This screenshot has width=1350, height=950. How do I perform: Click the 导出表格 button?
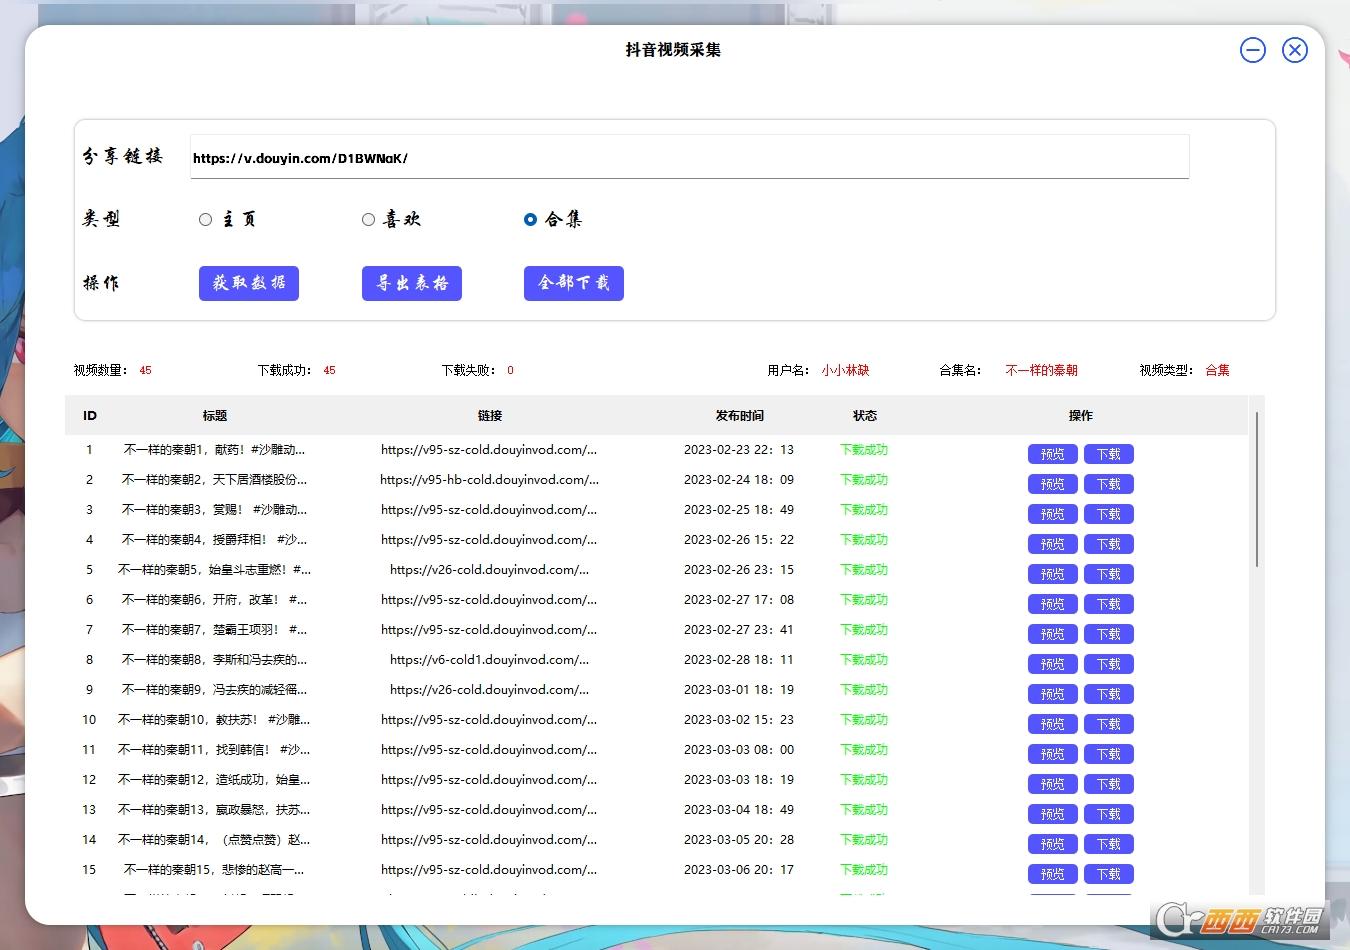(x=412, y=283)
